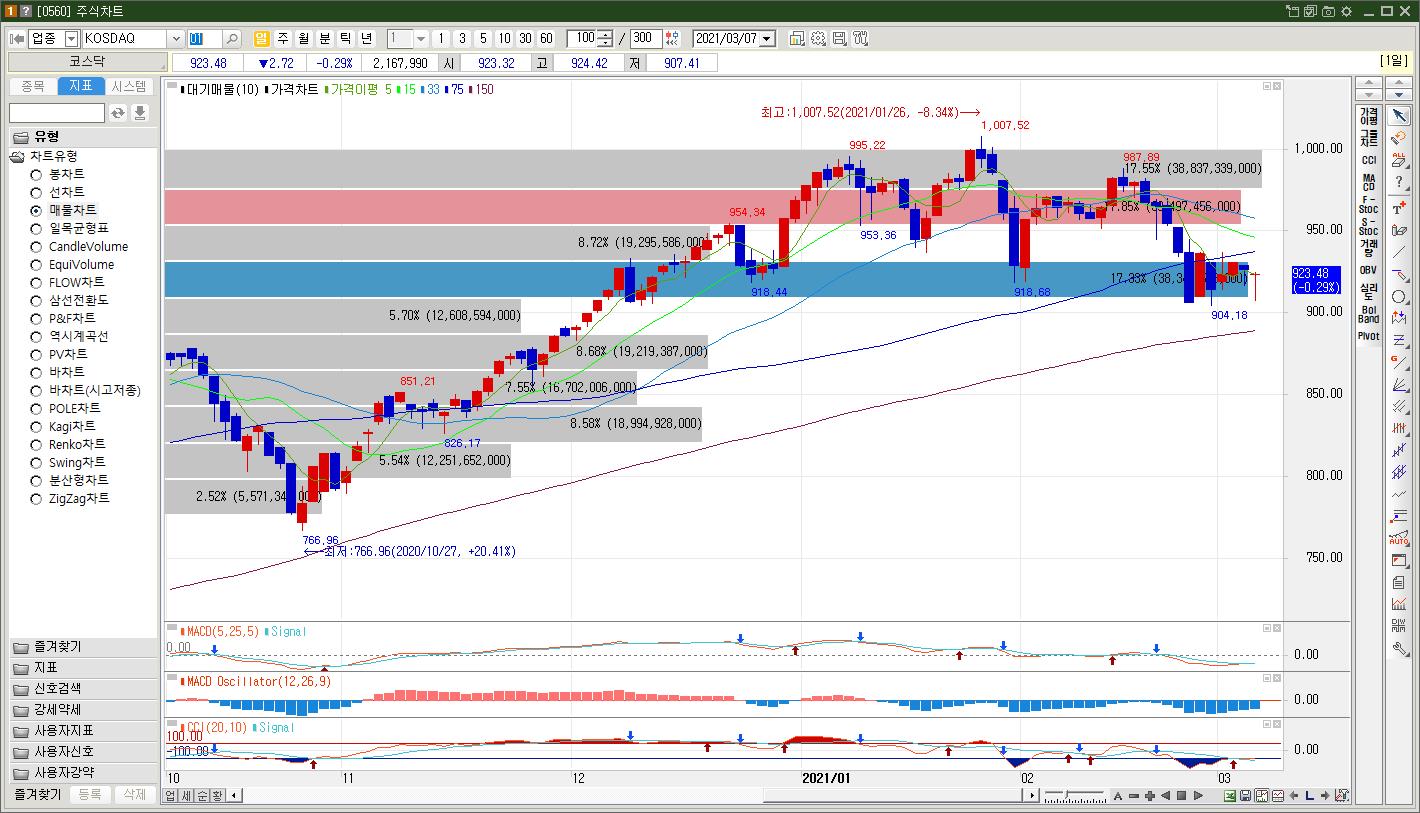Expand the 즐겨찾기 folder section
The height and width of the screenshot is (813, 1420).
[x=83, y=647]
